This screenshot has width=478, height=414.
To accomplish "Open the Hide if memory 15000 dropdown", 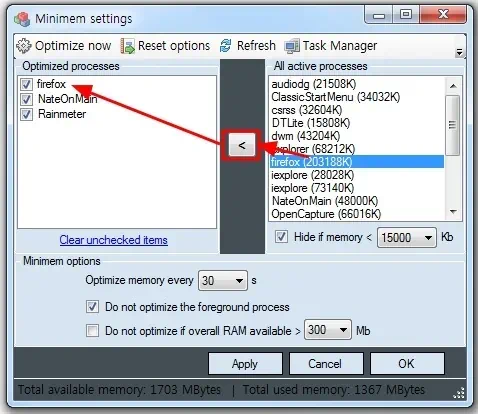I will 406,238.
